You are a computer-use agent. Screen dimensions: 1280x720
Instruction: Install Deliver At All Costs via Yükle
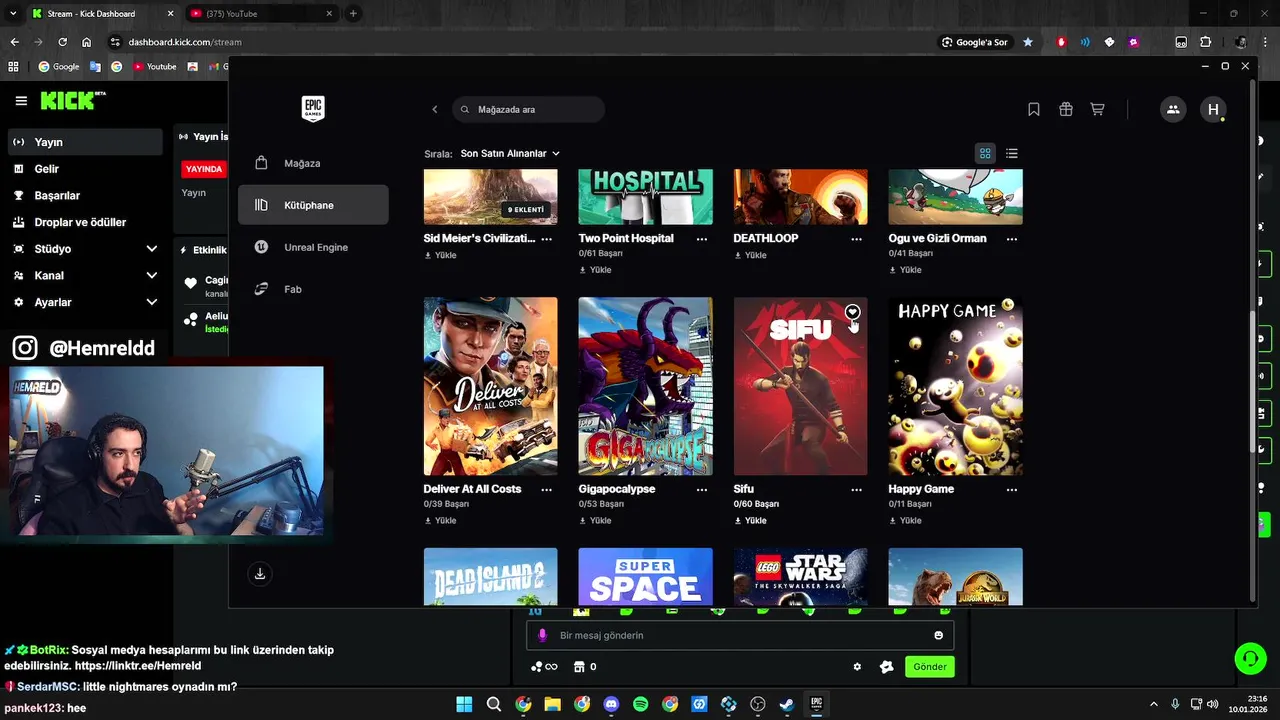(440, 520)
